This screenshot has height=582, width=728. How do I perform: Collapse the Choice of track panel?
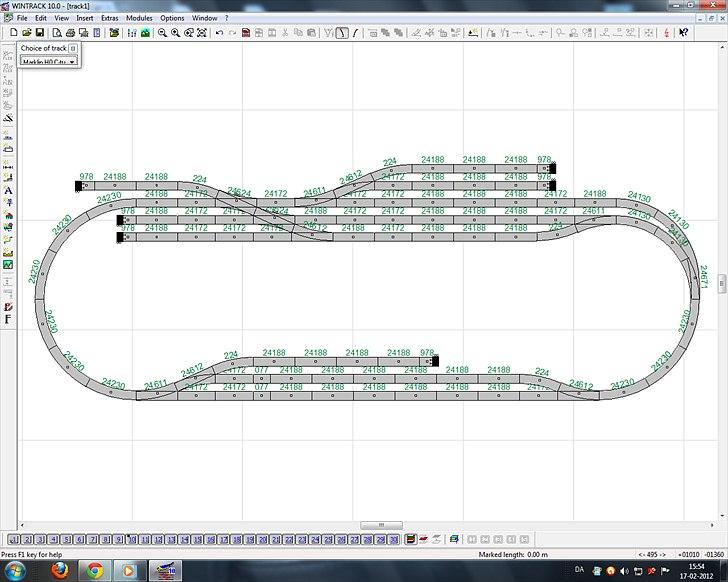pos(73,48)
